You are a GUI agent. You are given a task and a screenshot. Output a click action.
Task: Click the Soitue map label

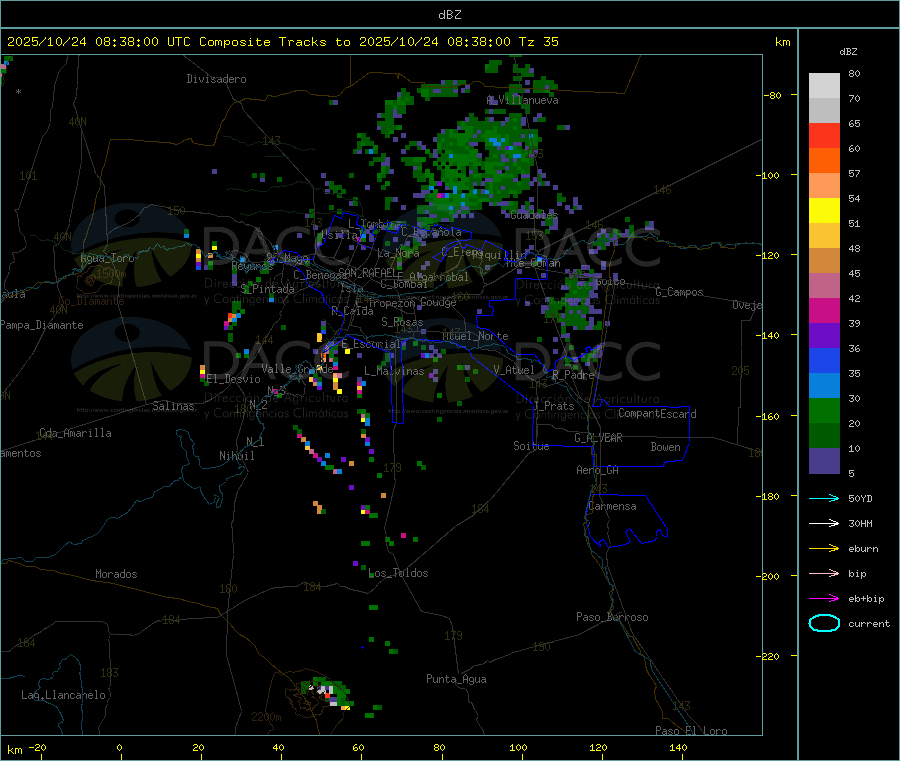pos(531,446)
